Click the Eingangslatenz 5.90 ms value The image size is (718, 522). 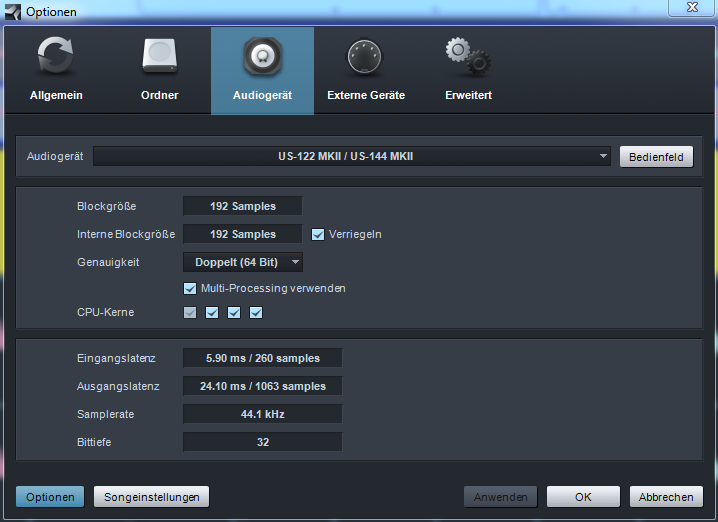tap(263, 358)
